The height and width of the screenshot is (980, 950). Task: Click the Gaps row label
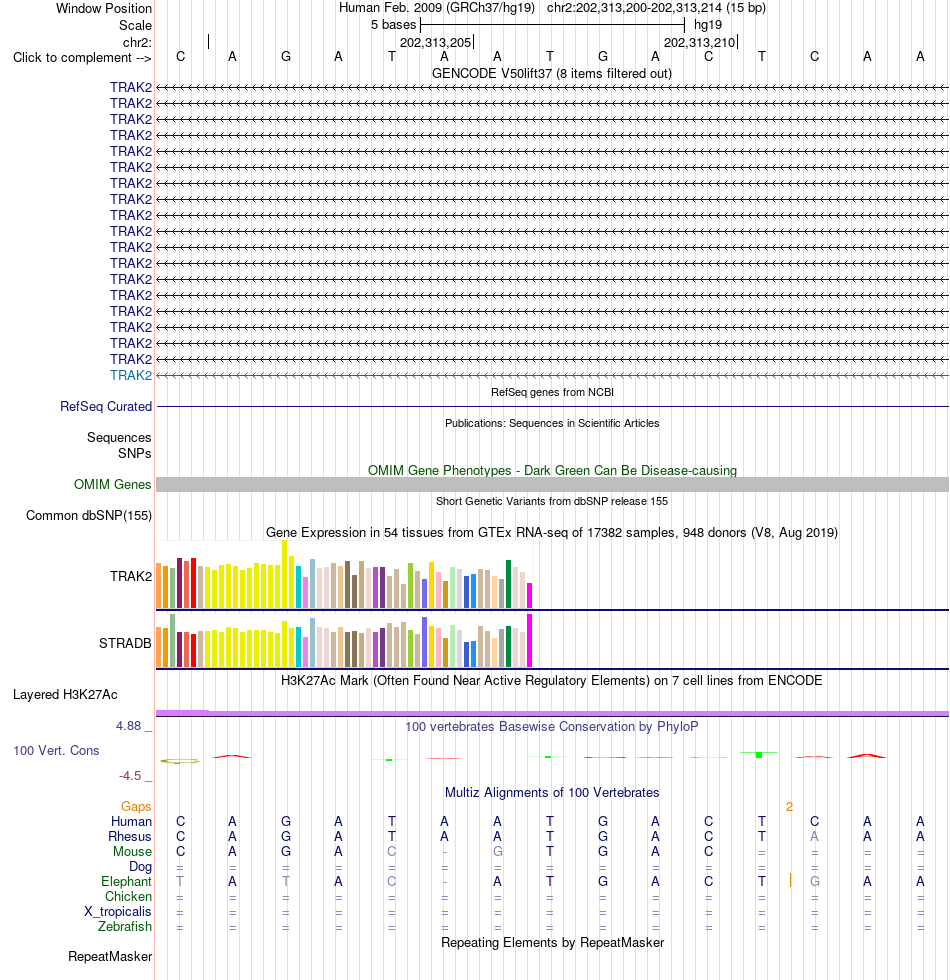pyautogui.click(x=136, y=806)
